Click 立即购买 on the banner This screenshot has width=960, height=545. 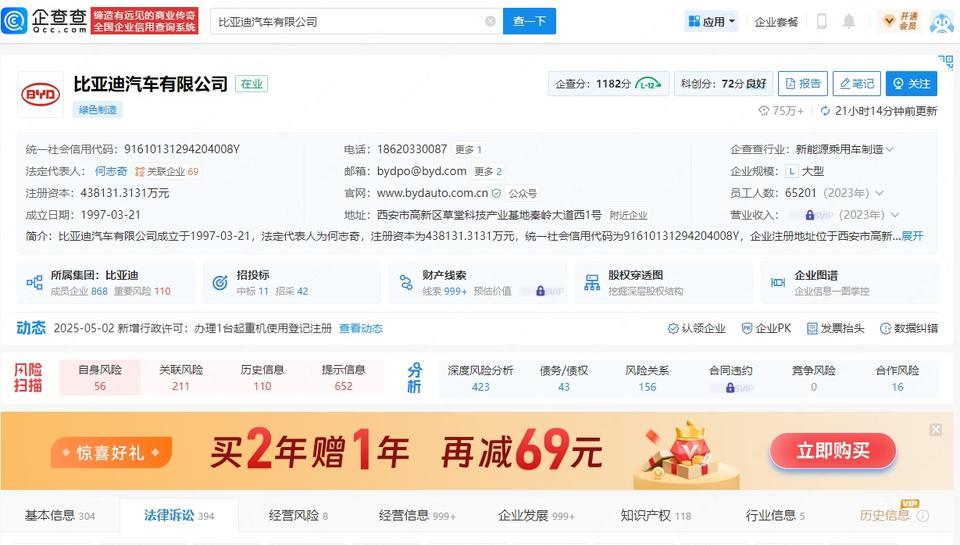pos(833,451)
